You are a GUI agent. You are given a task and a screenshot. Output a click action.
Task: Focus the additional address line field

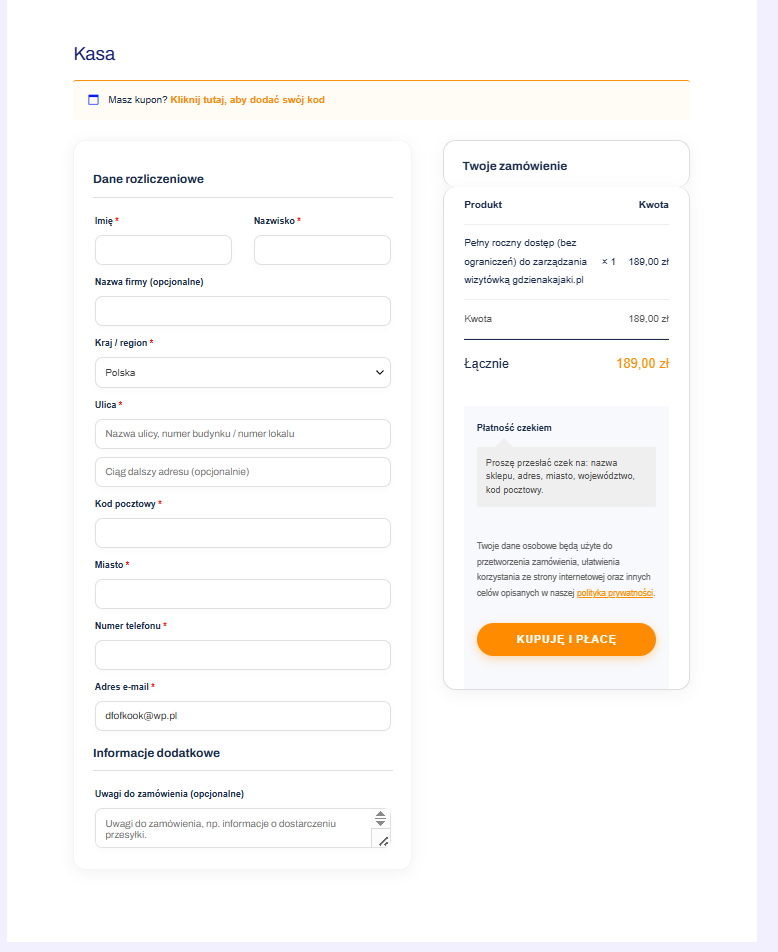click(242, 472)
